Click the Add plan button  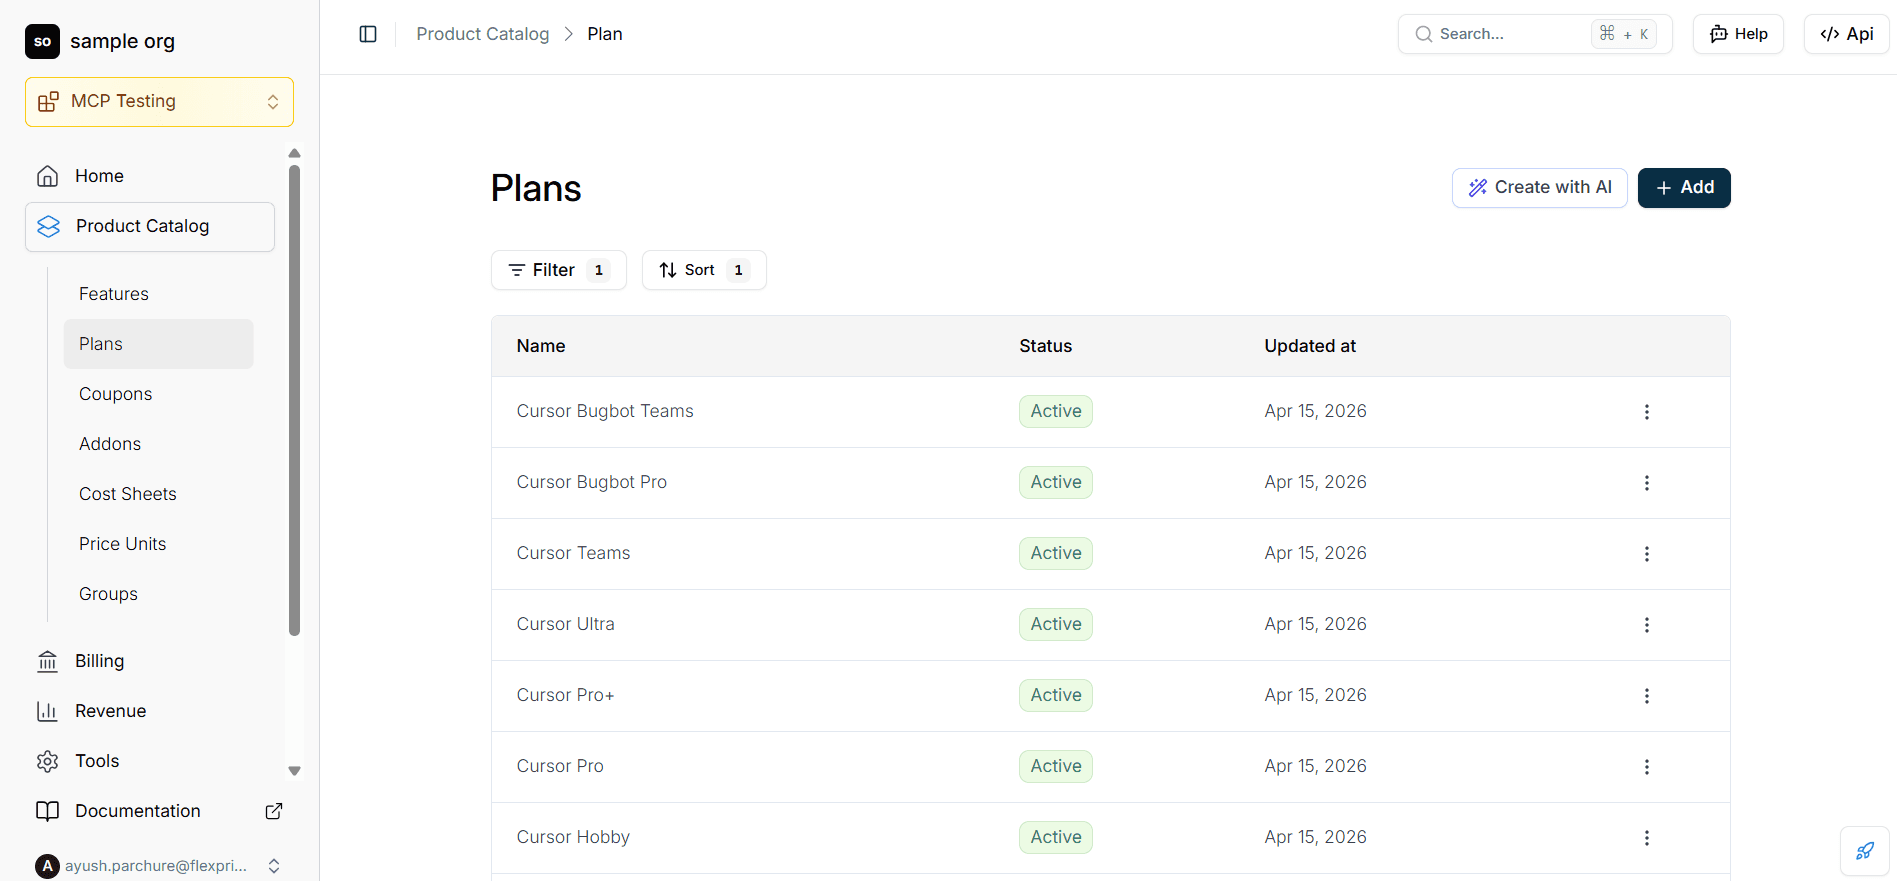[x=1684, y=188]
